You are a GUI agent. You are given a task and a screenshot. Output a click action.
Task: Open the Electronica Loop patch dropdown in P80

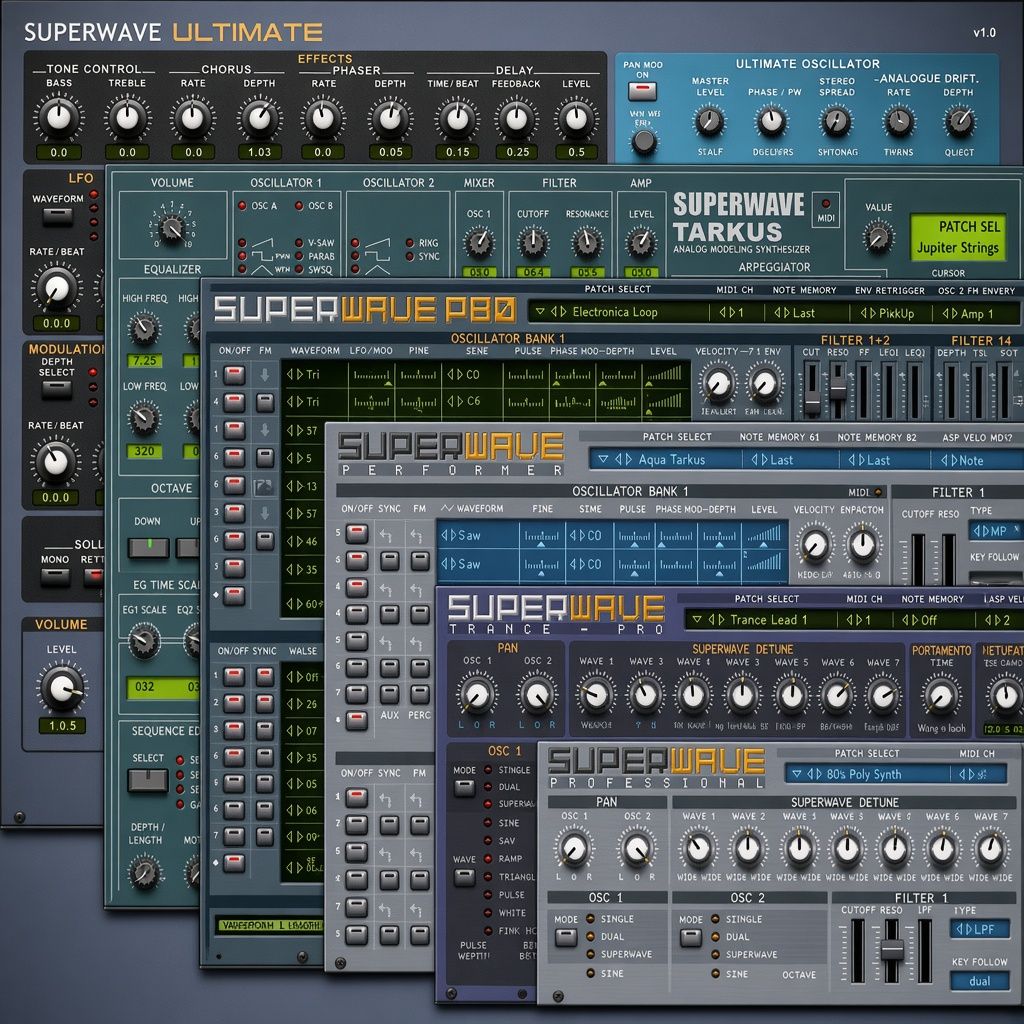point(618,312)
